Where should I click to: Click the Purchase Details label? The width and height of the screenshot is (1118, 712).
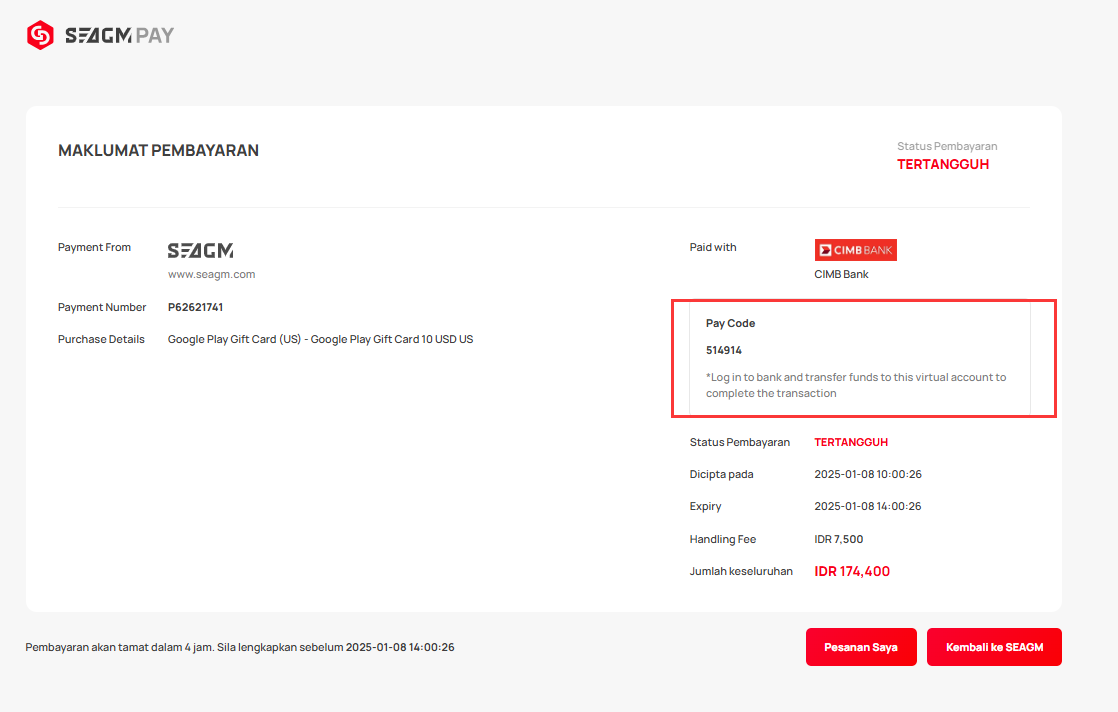tap(101, 339)
